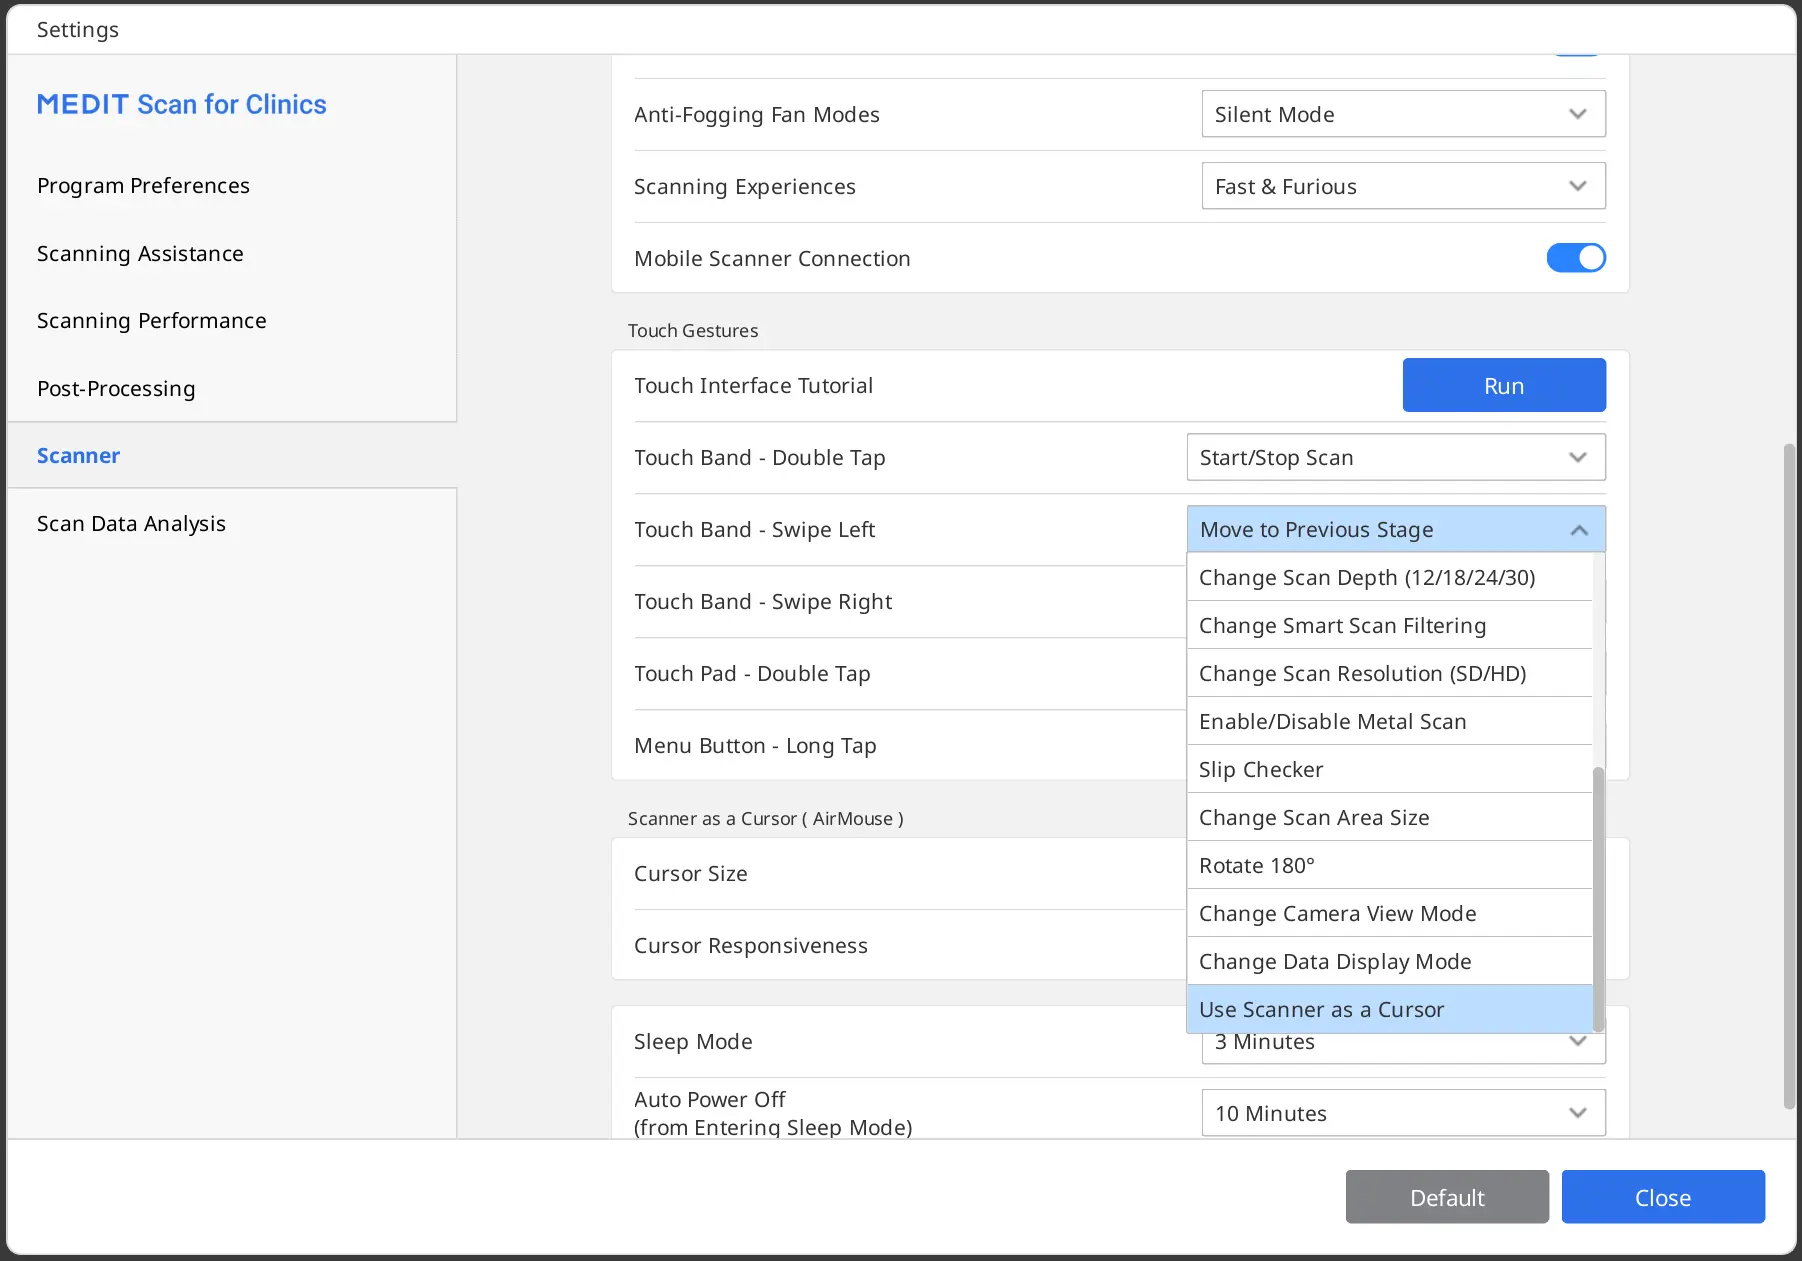Screen dimensions: 1802x1261
Task: Expand the Sleep Mode dropdown arrow
Action: point(1578,1042)
